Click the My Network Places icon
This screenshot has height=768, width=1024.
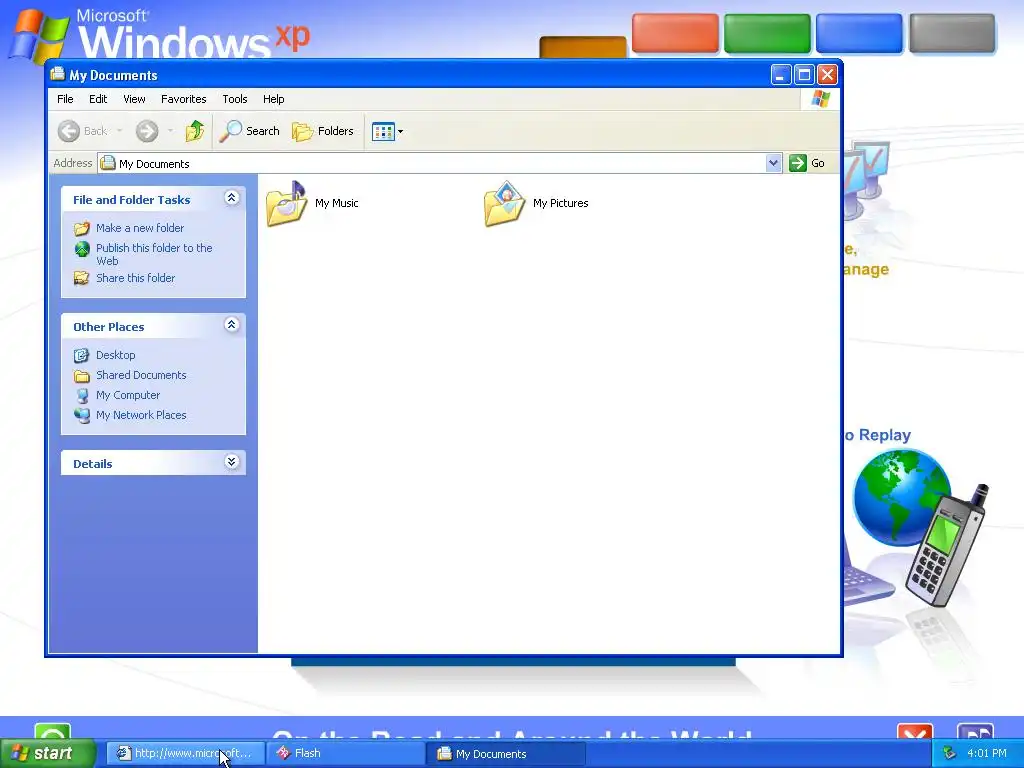pyautogui.click(x=82, y=415)
